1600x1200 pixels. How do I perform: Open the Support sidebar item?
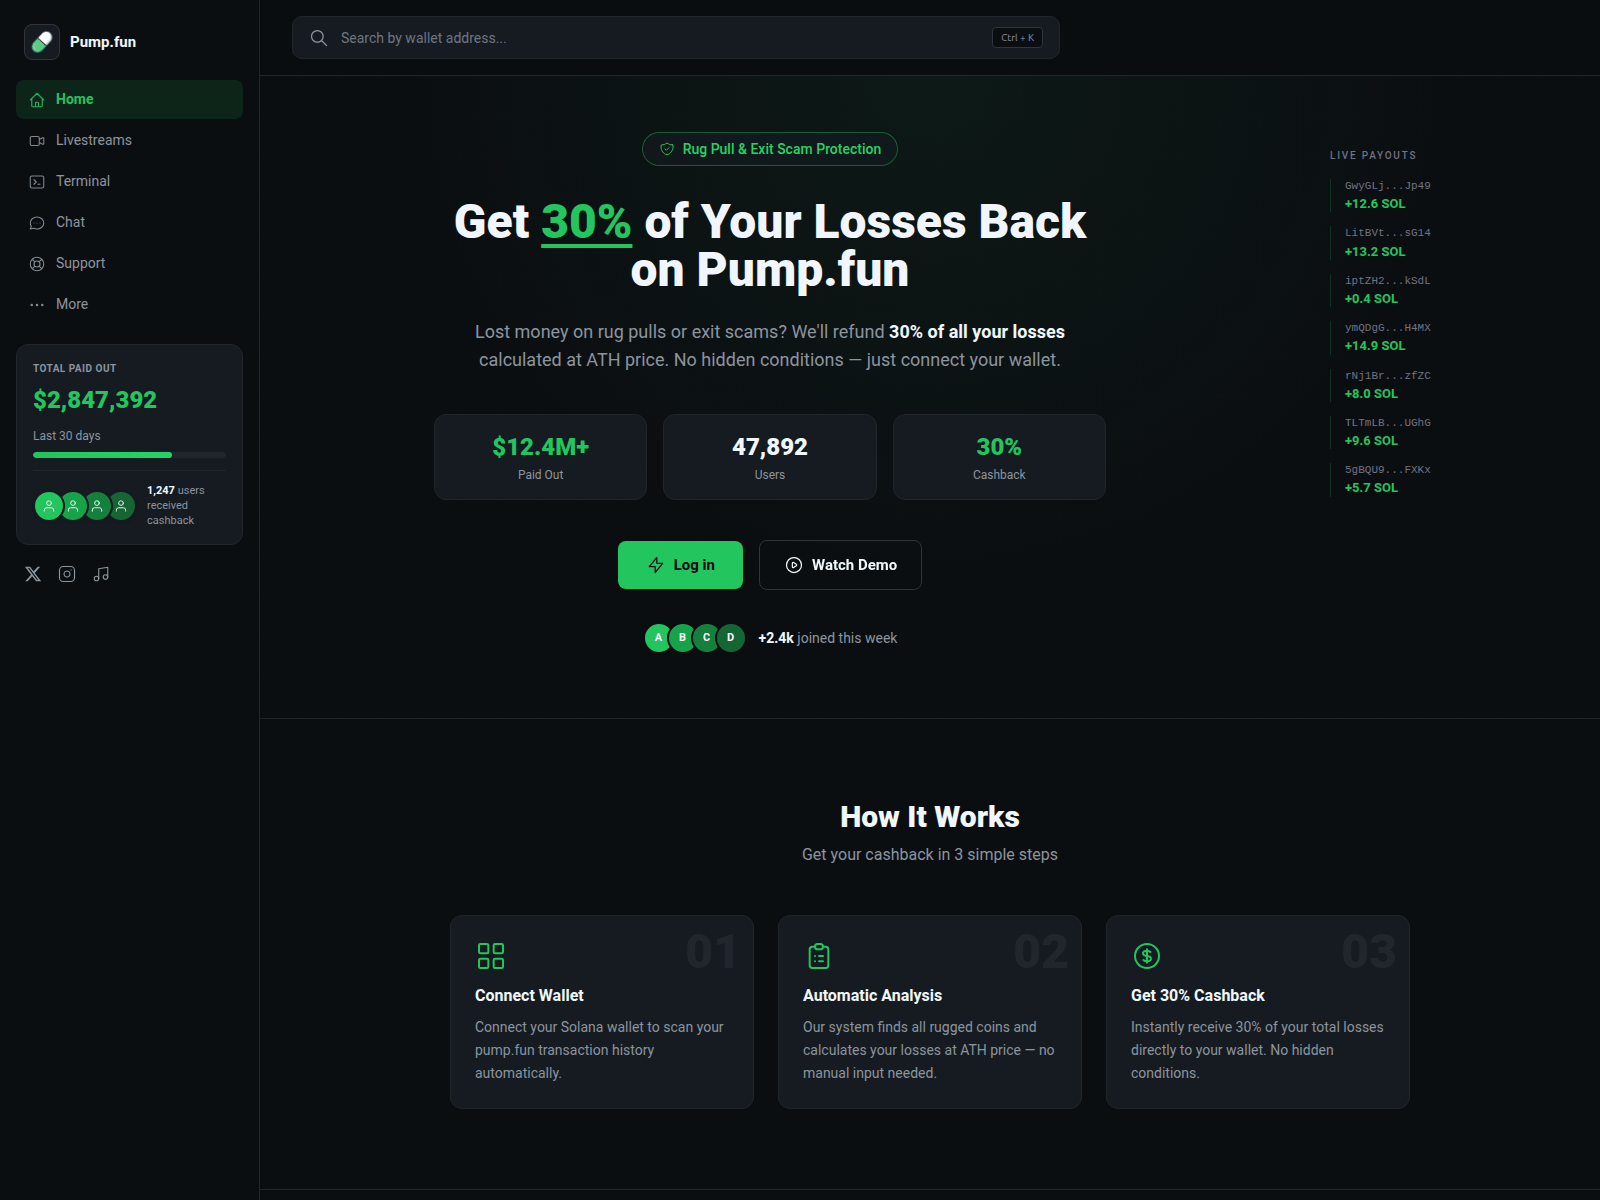point(129,263)
